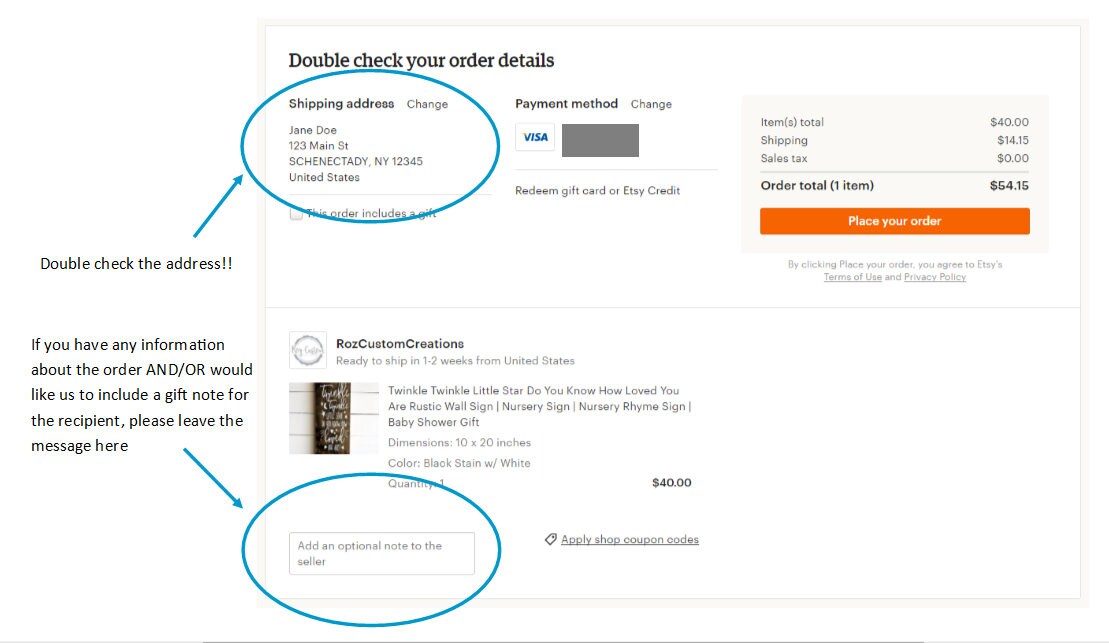Image resolution: width=1109 pixels, height=643 pixels.
Task: Click the Shipping address heading
Action: click(341, 104)
